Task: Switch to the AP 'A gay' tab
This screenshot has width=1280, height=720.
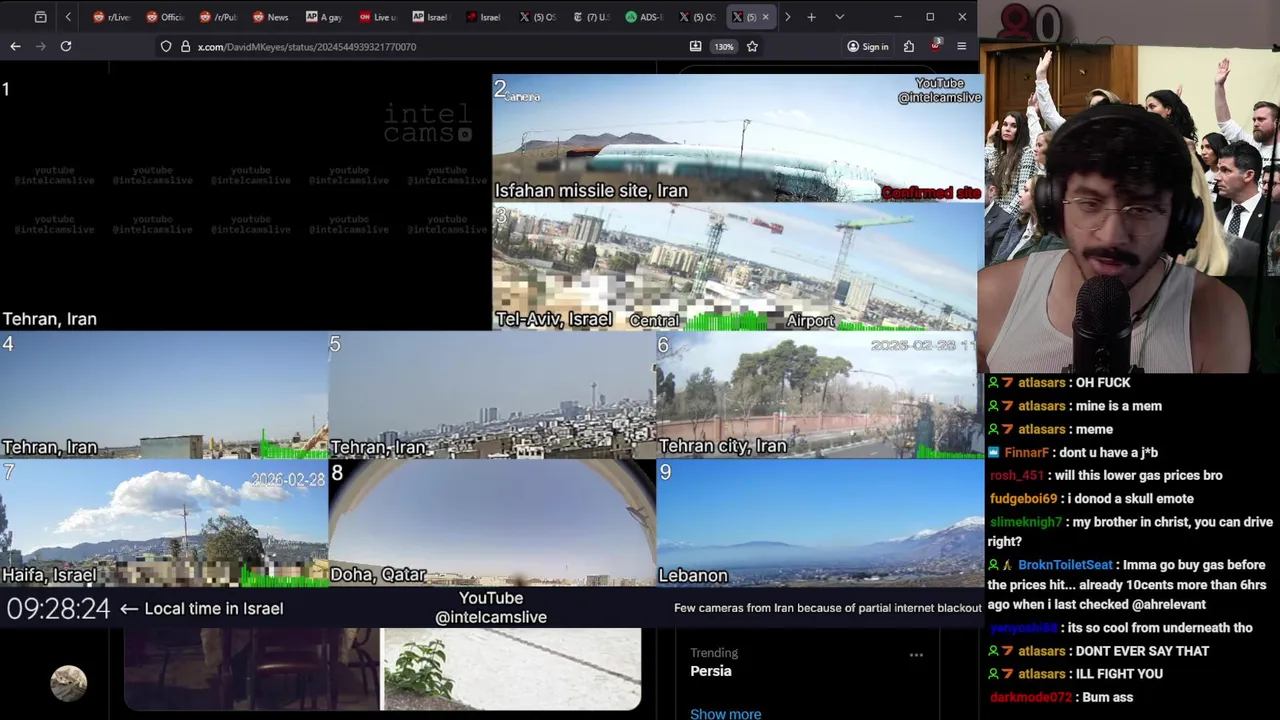Action: [324, 17]
